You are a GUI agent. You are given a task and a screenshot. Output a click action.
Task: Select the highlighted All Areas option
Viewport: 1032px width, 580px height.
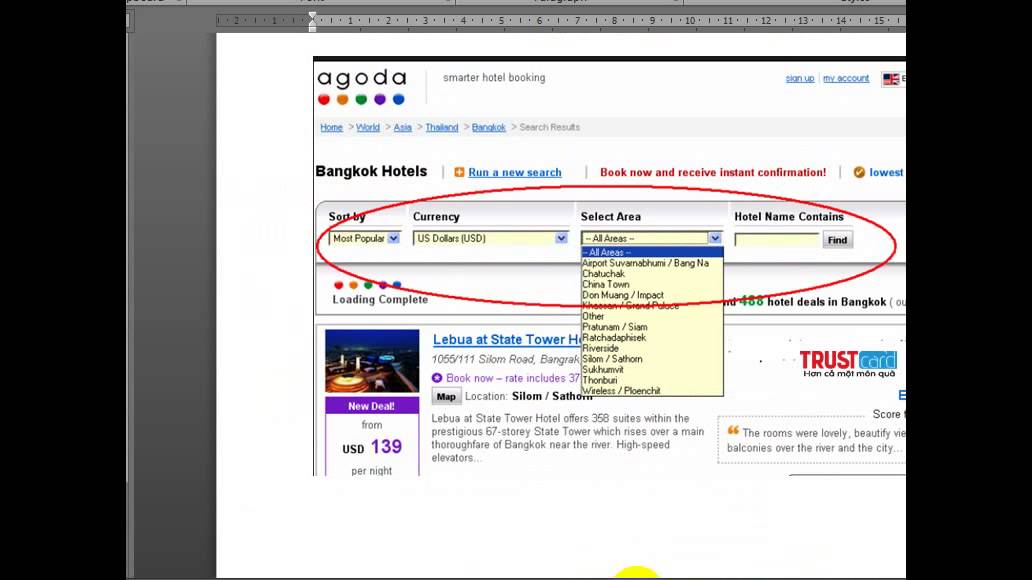[x=652, y=252]
